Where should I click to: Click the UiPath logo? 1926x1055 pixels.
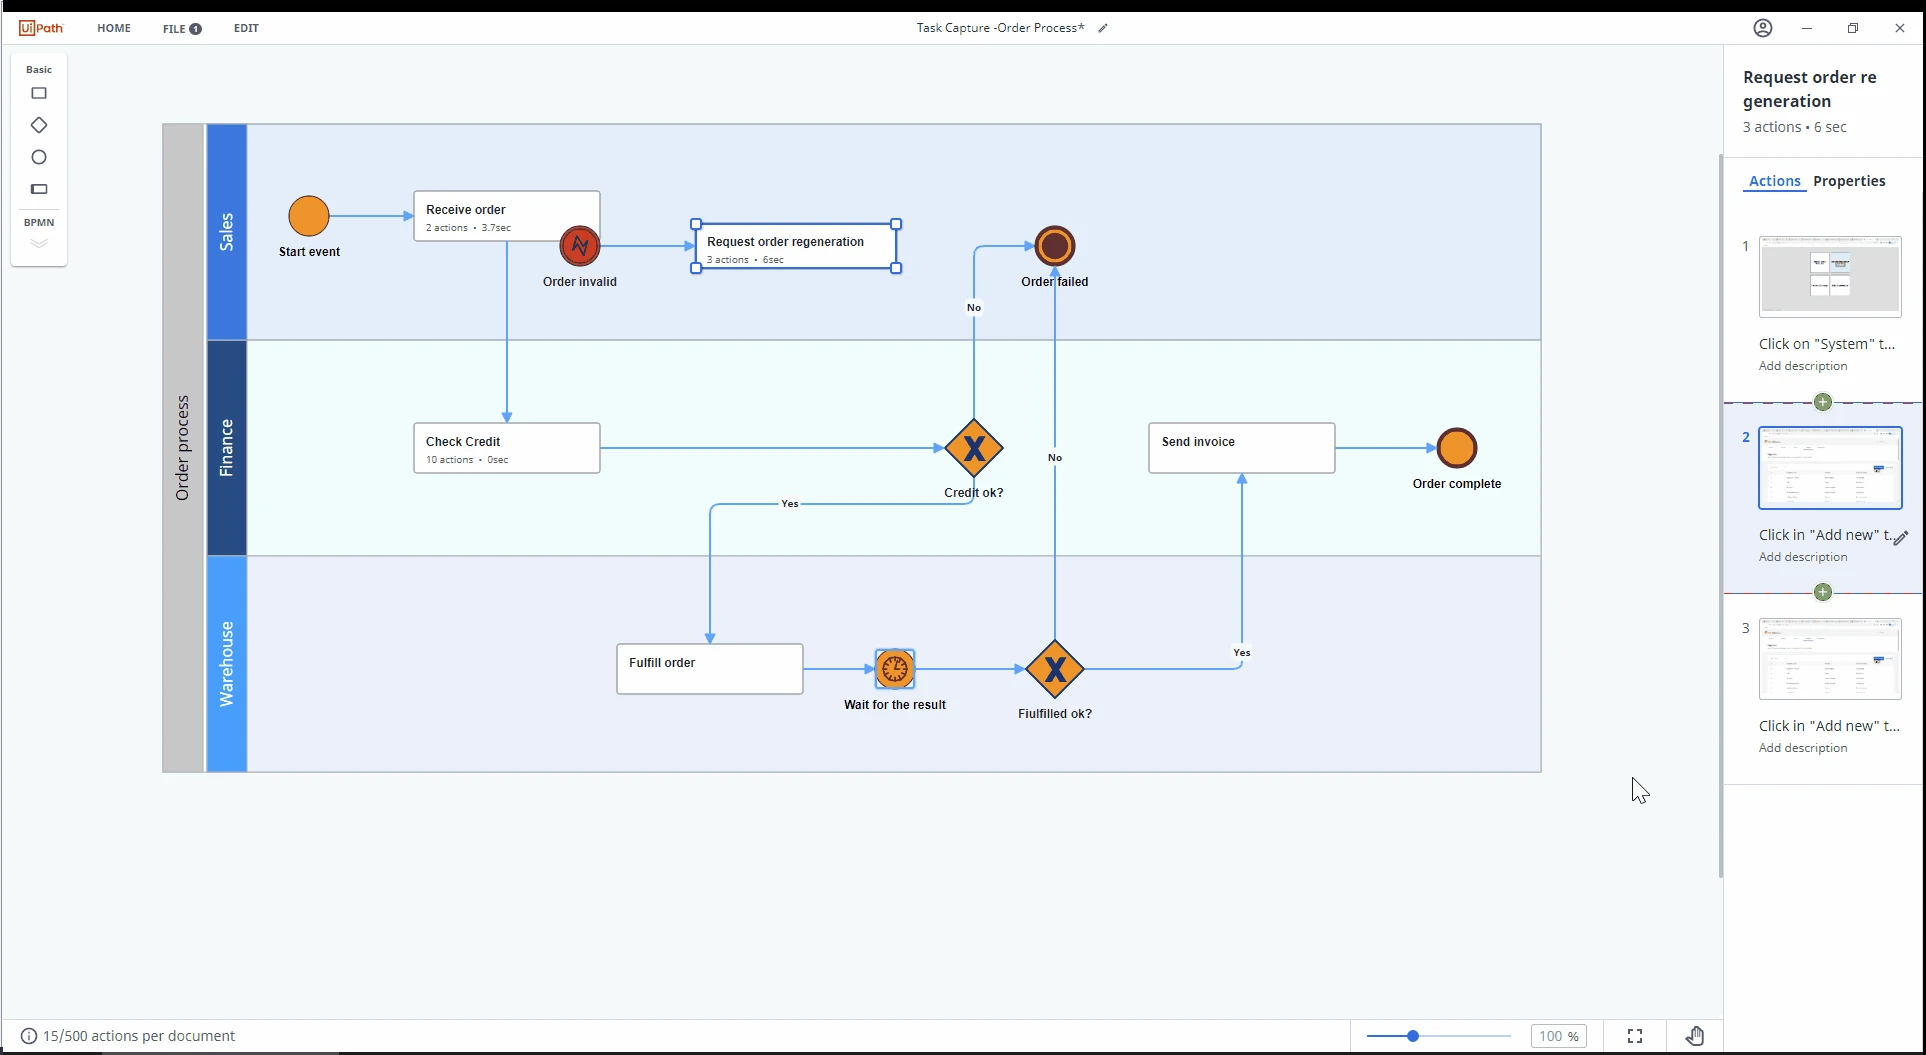[x=41, y=28]
